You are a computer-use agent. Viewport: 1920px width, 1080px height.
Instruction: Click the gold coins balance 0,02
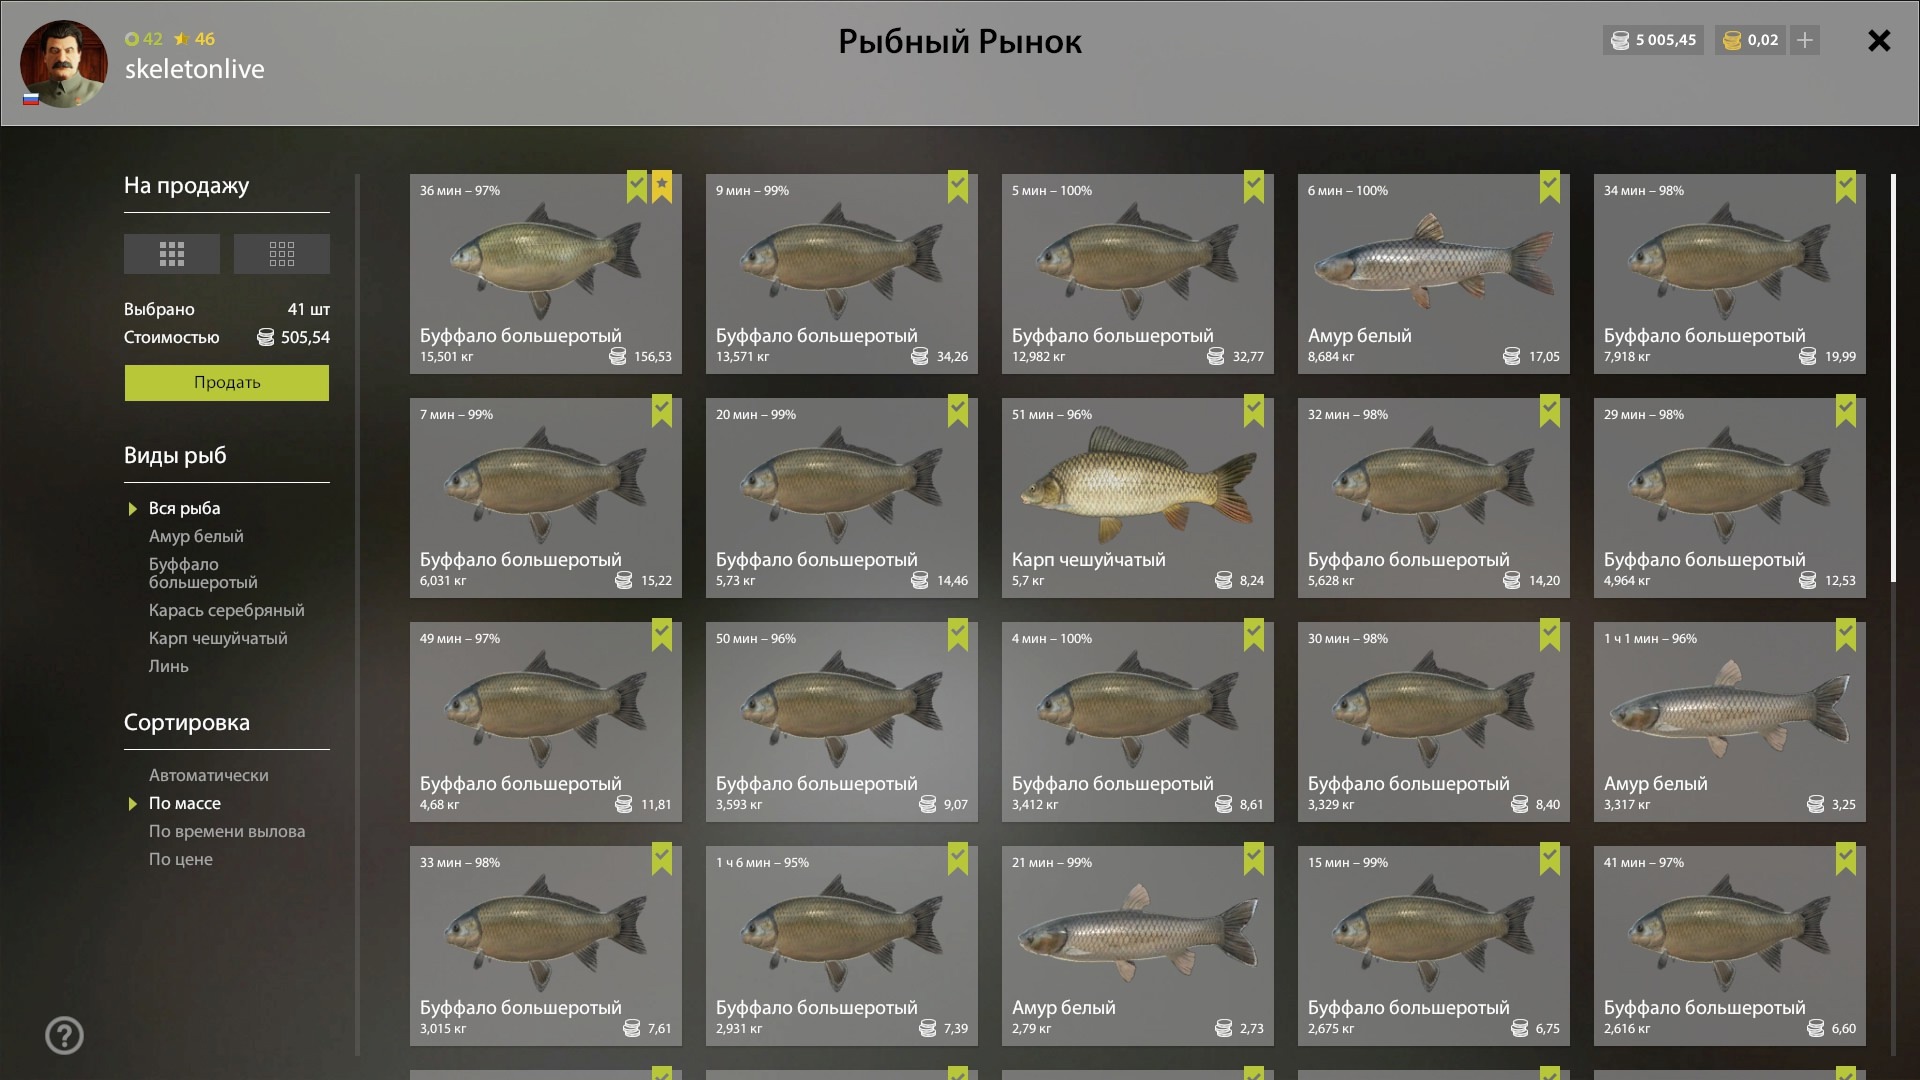tap(1751, 40)
